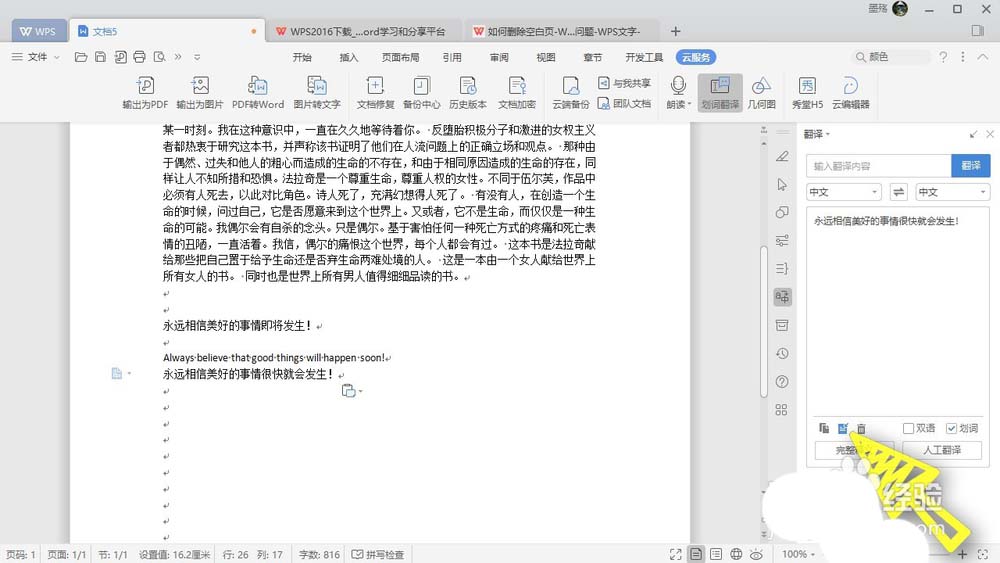
Task: Click the insert translation into document icon
Action: 842,428
